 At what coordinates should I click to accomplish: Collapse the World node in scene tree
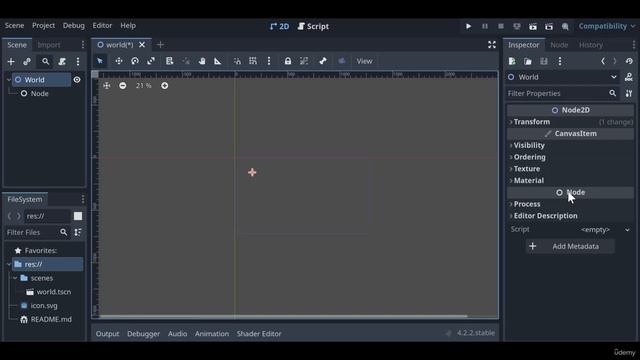tap(9, 80)
